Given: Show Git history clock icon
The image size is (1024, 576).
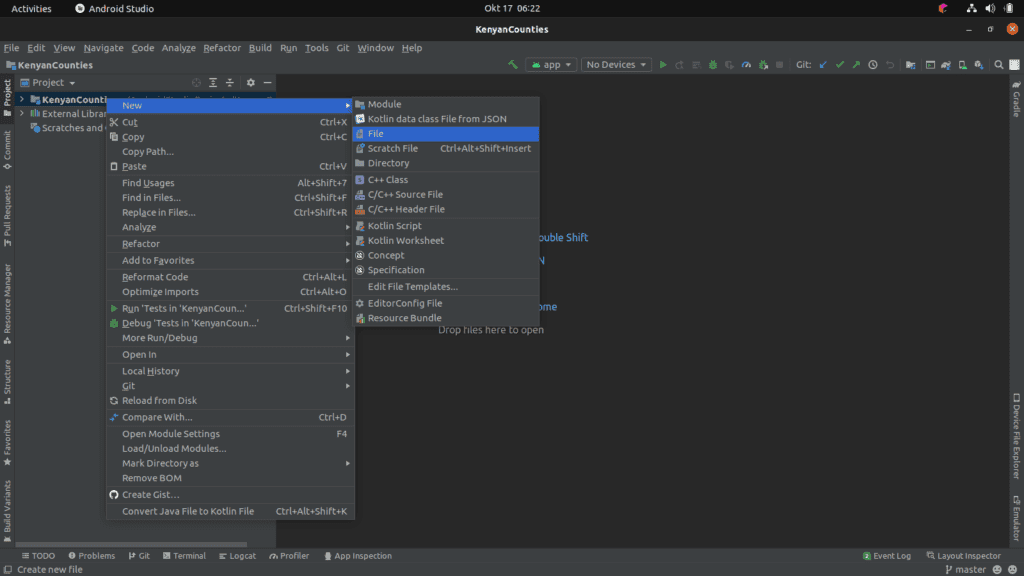Looking at the screenshot, I should [x=873, y=65].
